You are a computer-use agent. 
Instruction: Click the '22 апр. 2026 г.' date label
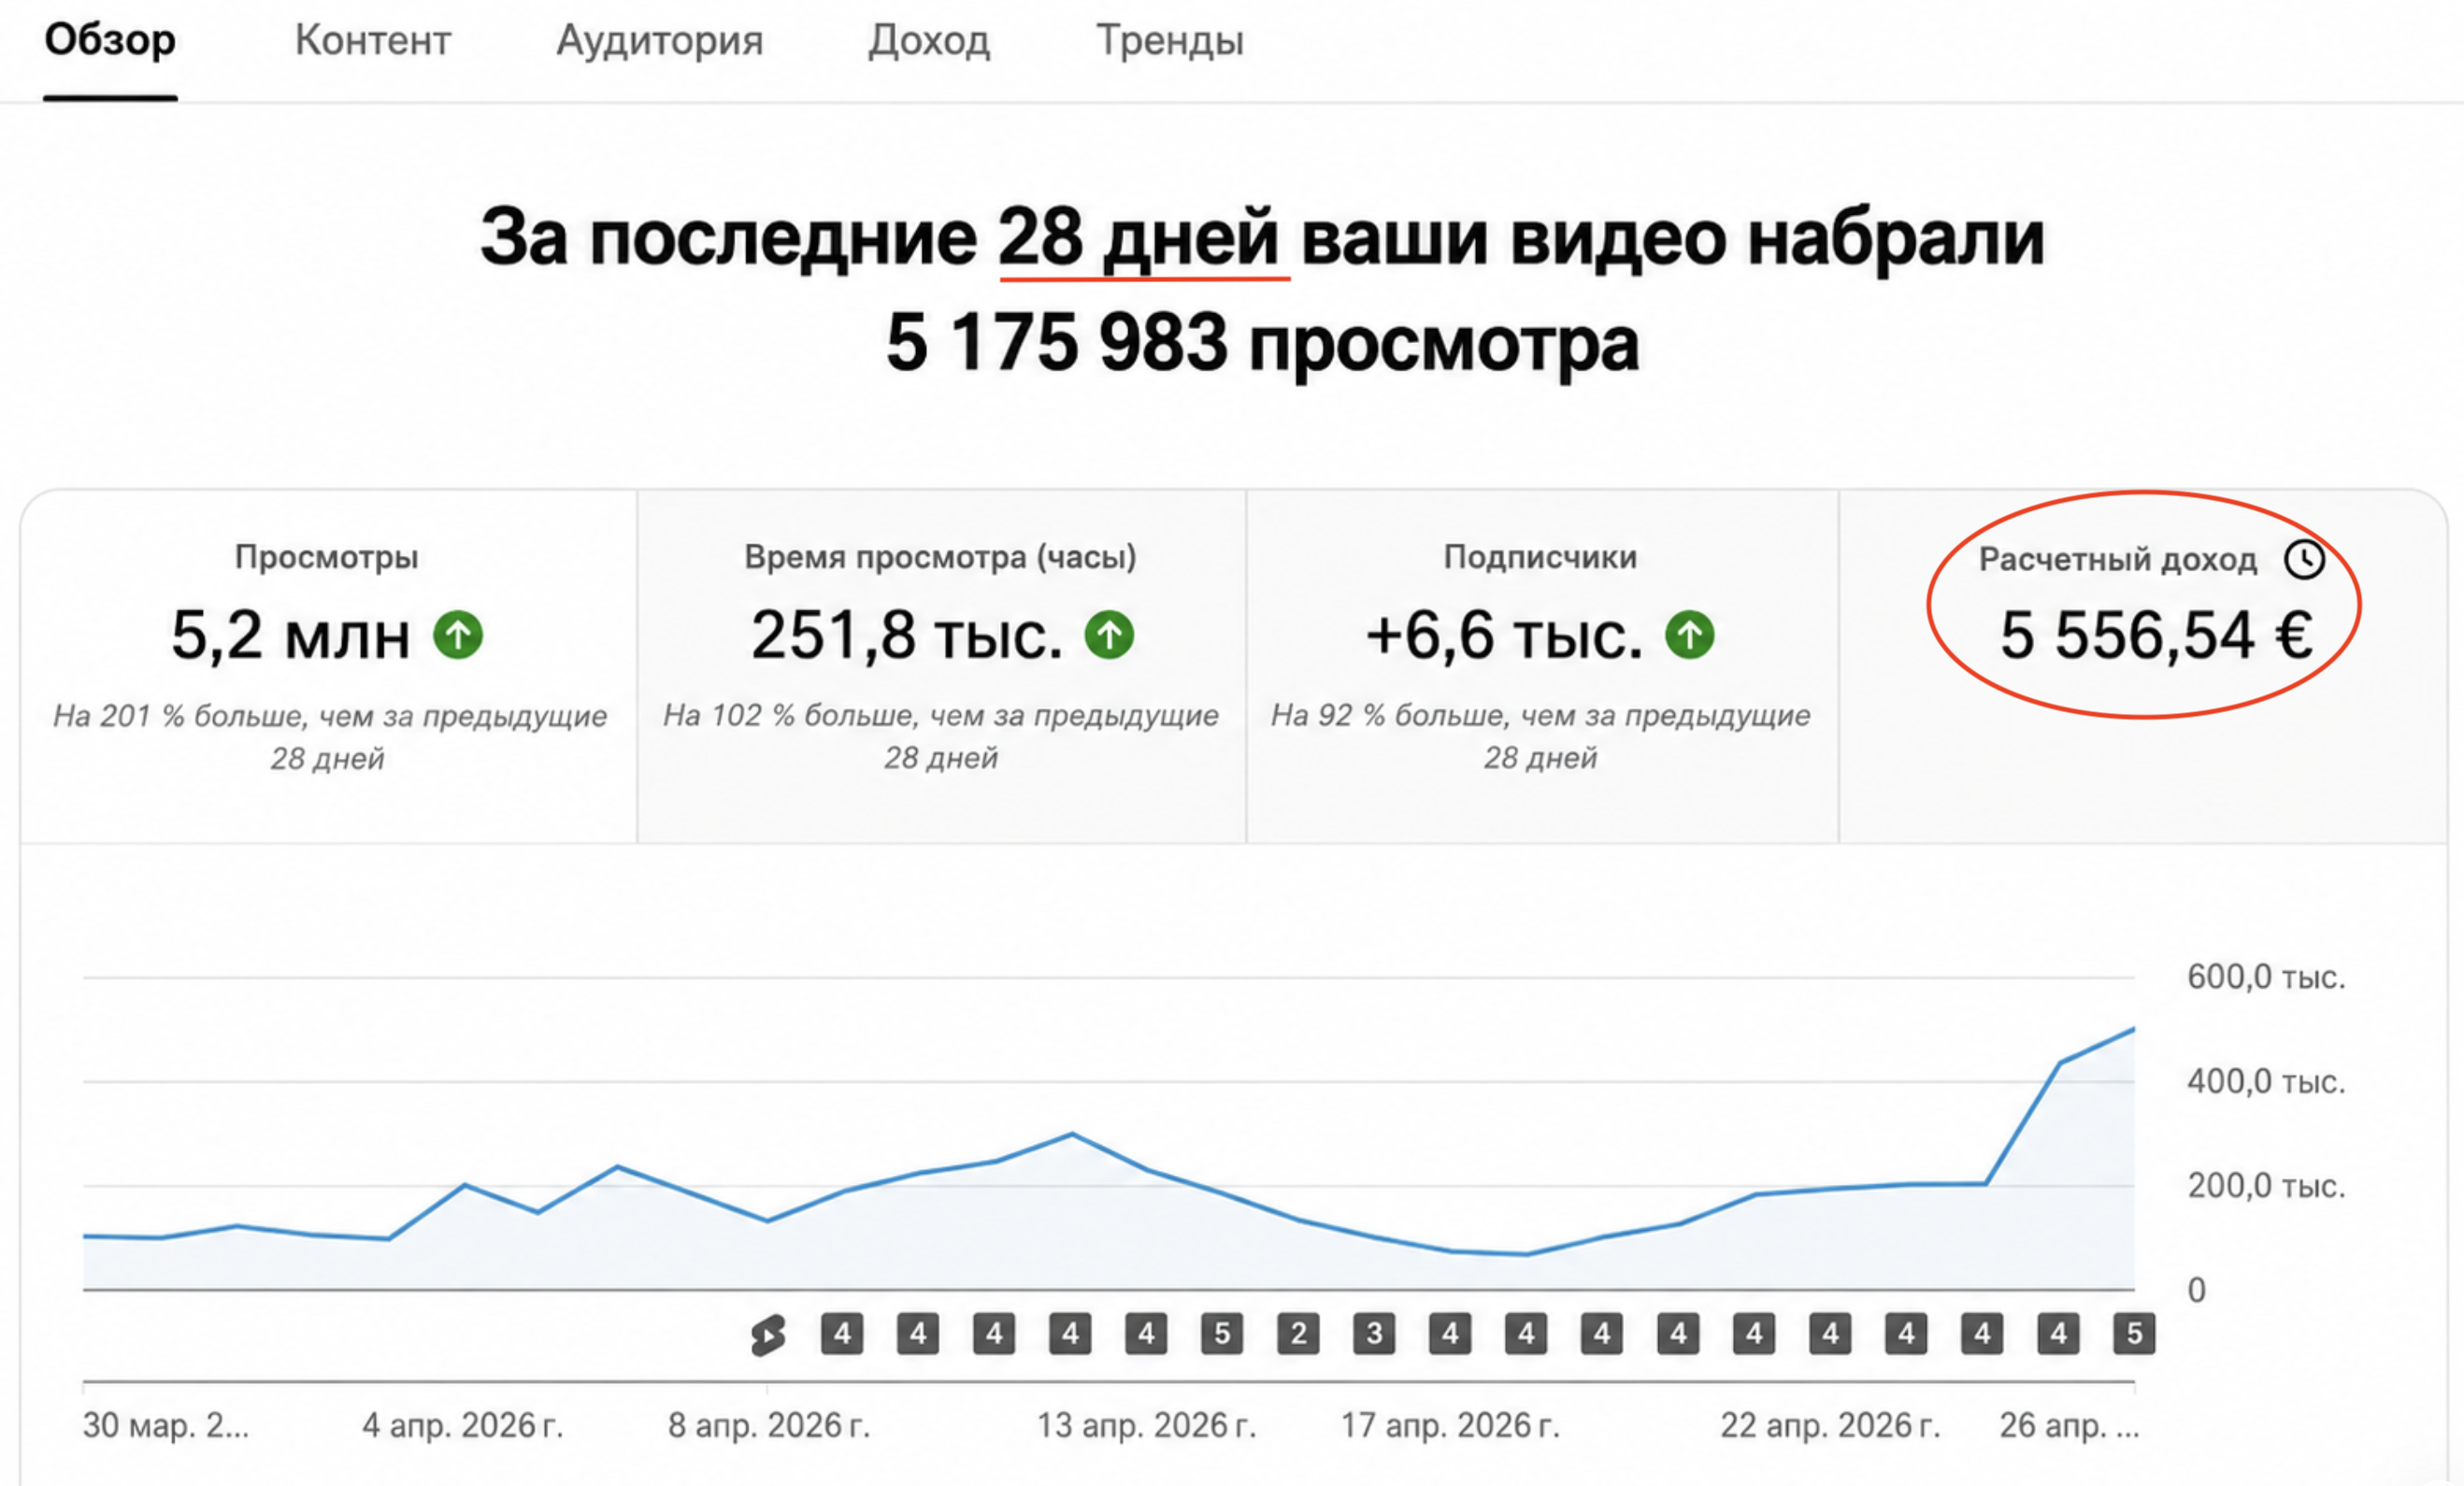click(1830, 1425)
